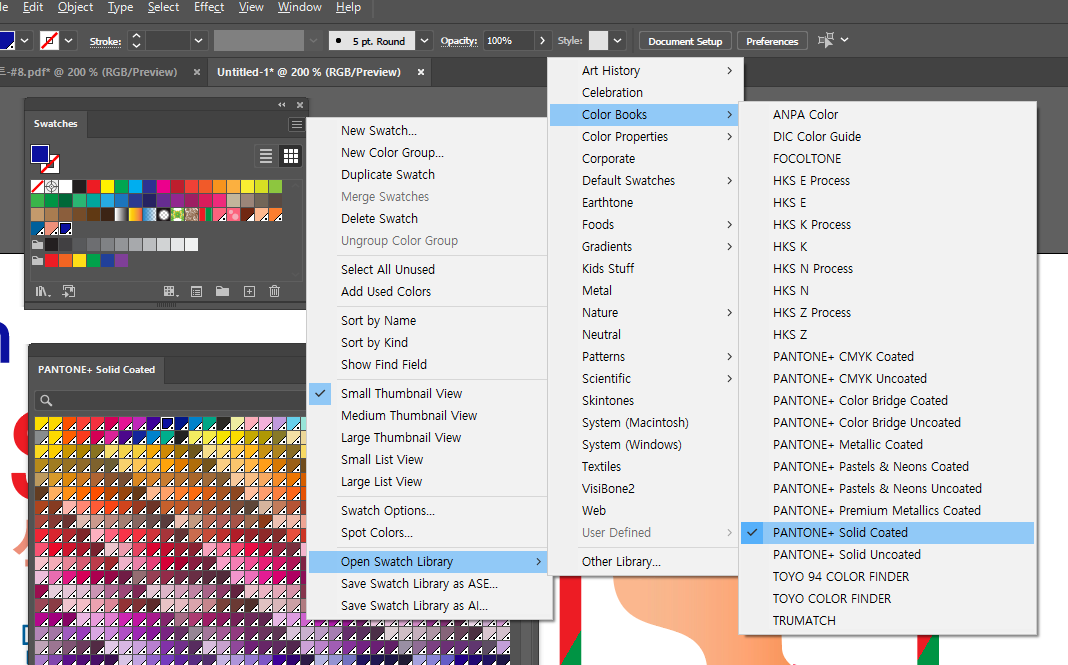The image size is (1068, 665).
Task: Click the Opacity 100% input field
Action: 507,41
